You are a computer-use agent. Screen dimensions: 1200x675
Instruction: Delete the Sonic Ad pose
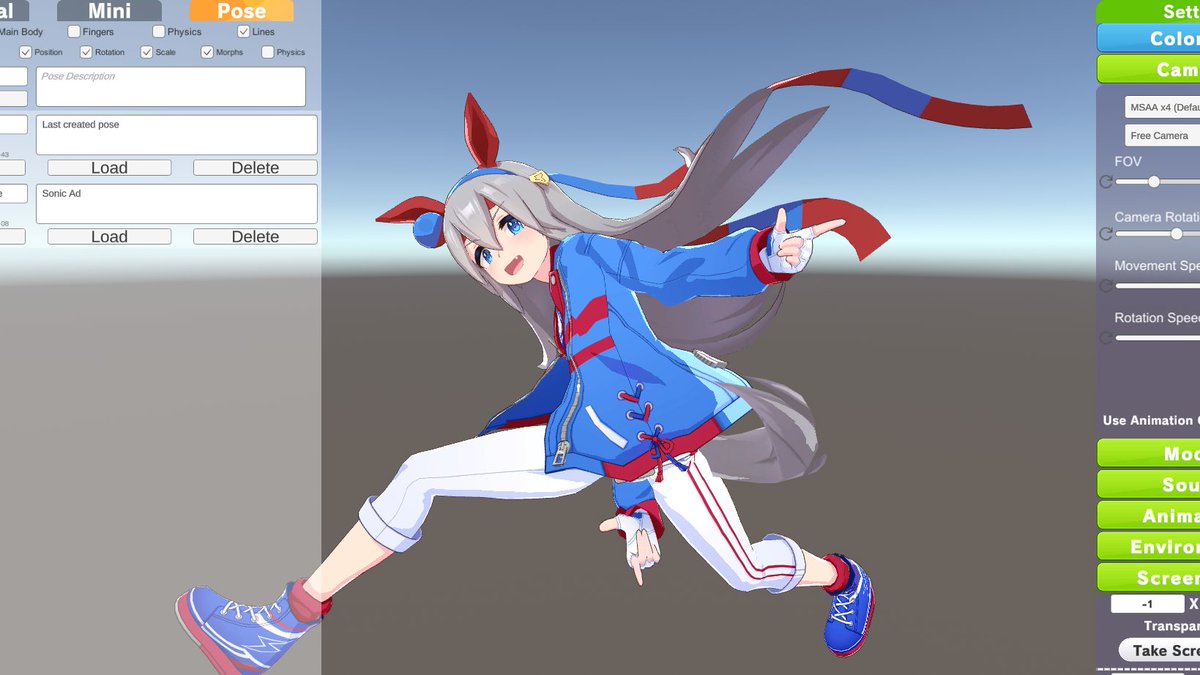[255, 237]
